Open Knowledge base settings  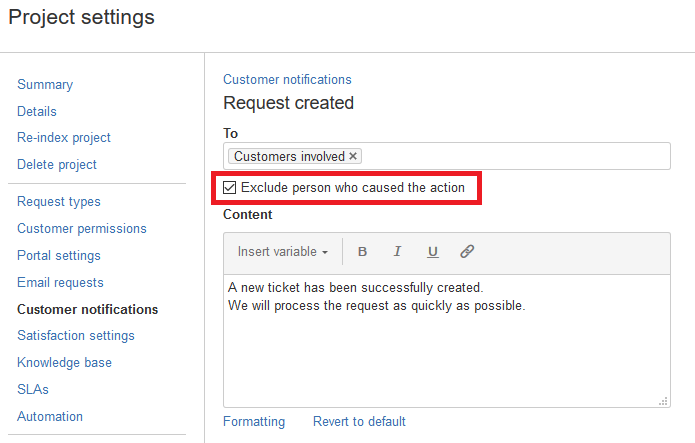pos(64,362)
